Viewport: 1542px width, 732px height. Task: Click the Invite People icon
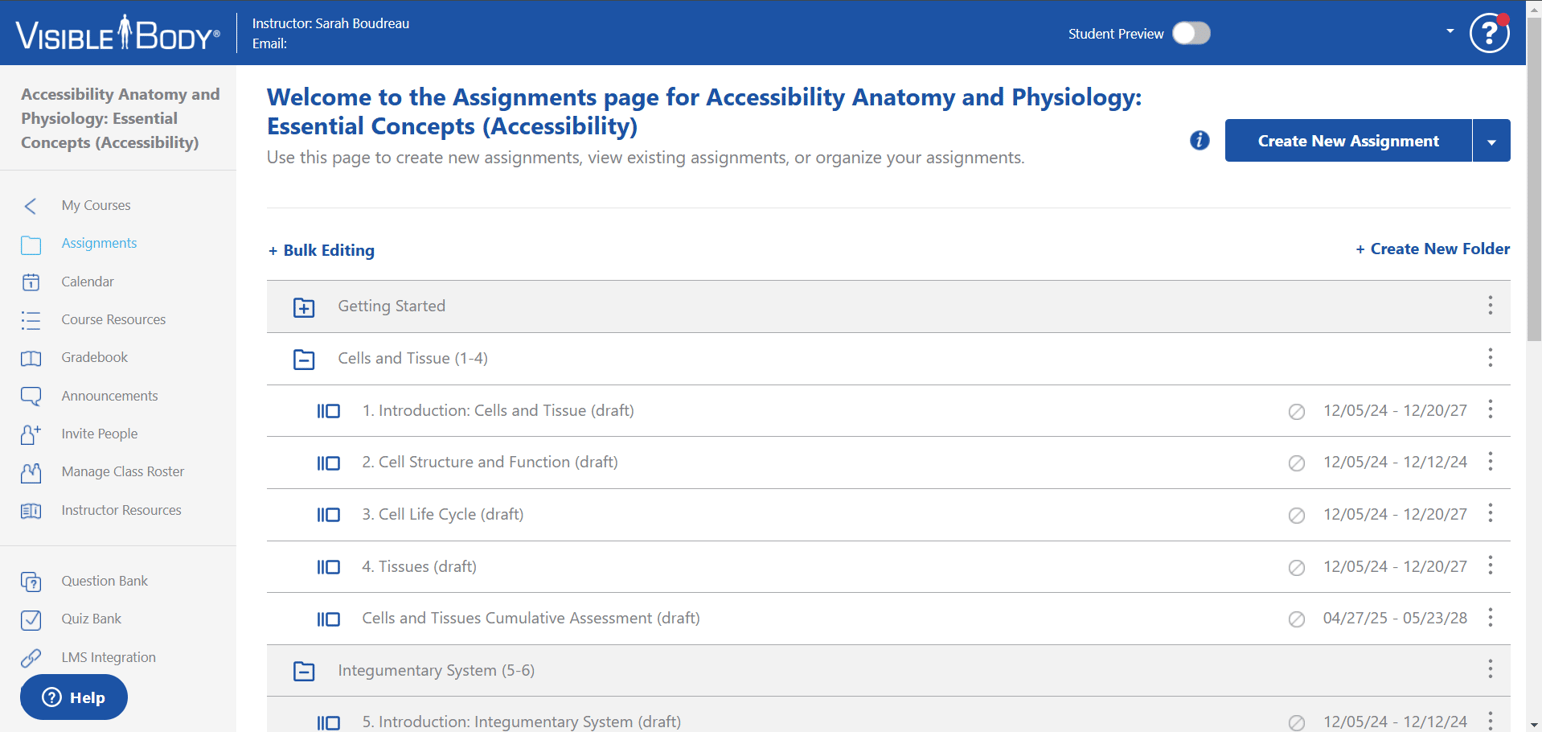(x=32, y=433)
